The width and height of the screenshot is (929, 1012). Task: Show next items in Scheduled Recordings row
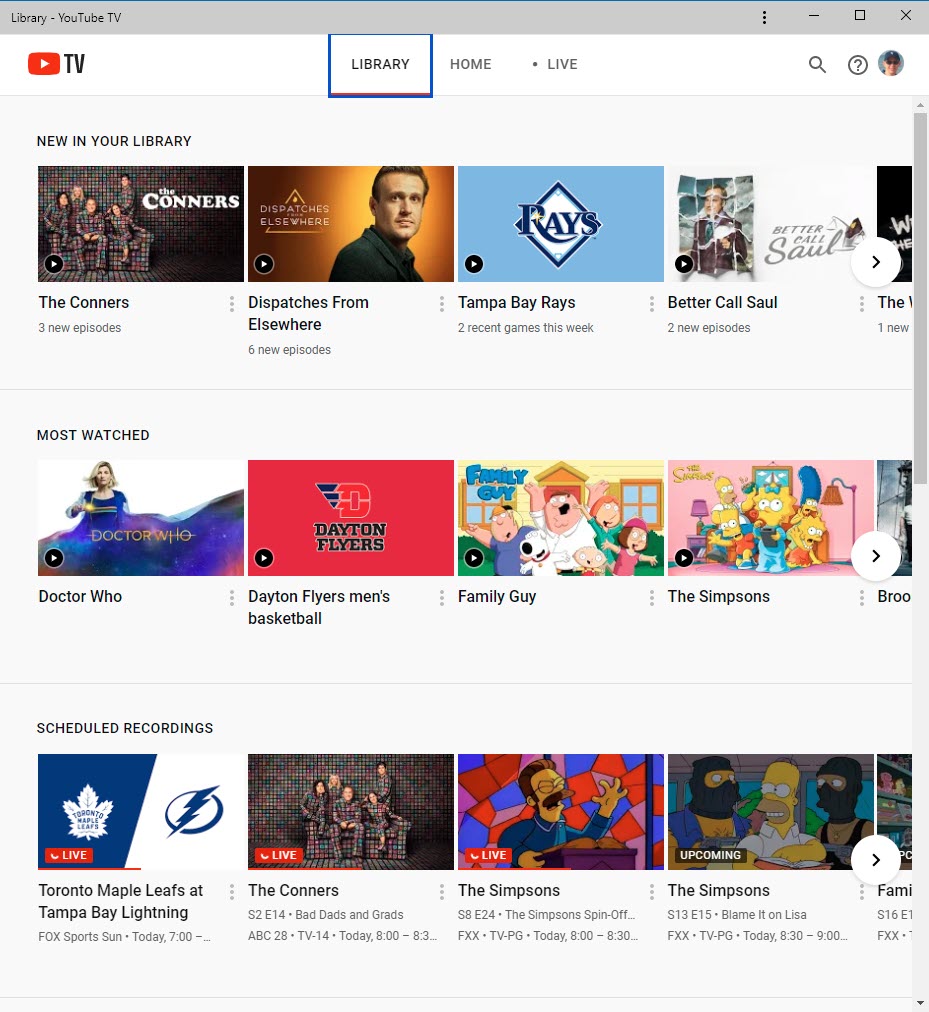pyautogui.click(x=875, y=860)
